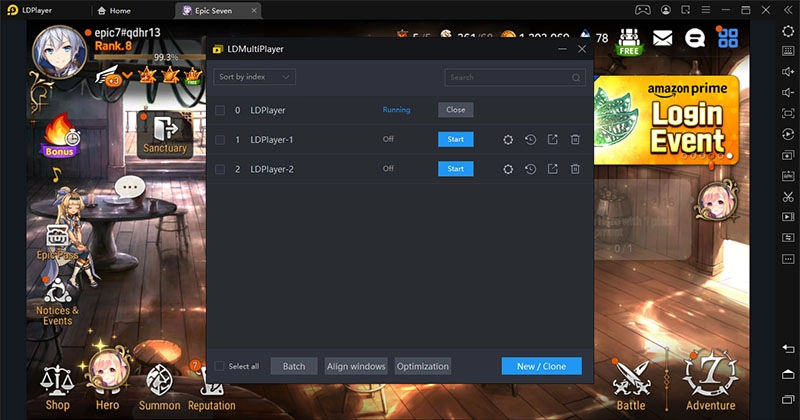The height and width of the screenshot is (420, 800).
Task: Expand the Sort by index dropdown
Action: click(x=254, y=77)
